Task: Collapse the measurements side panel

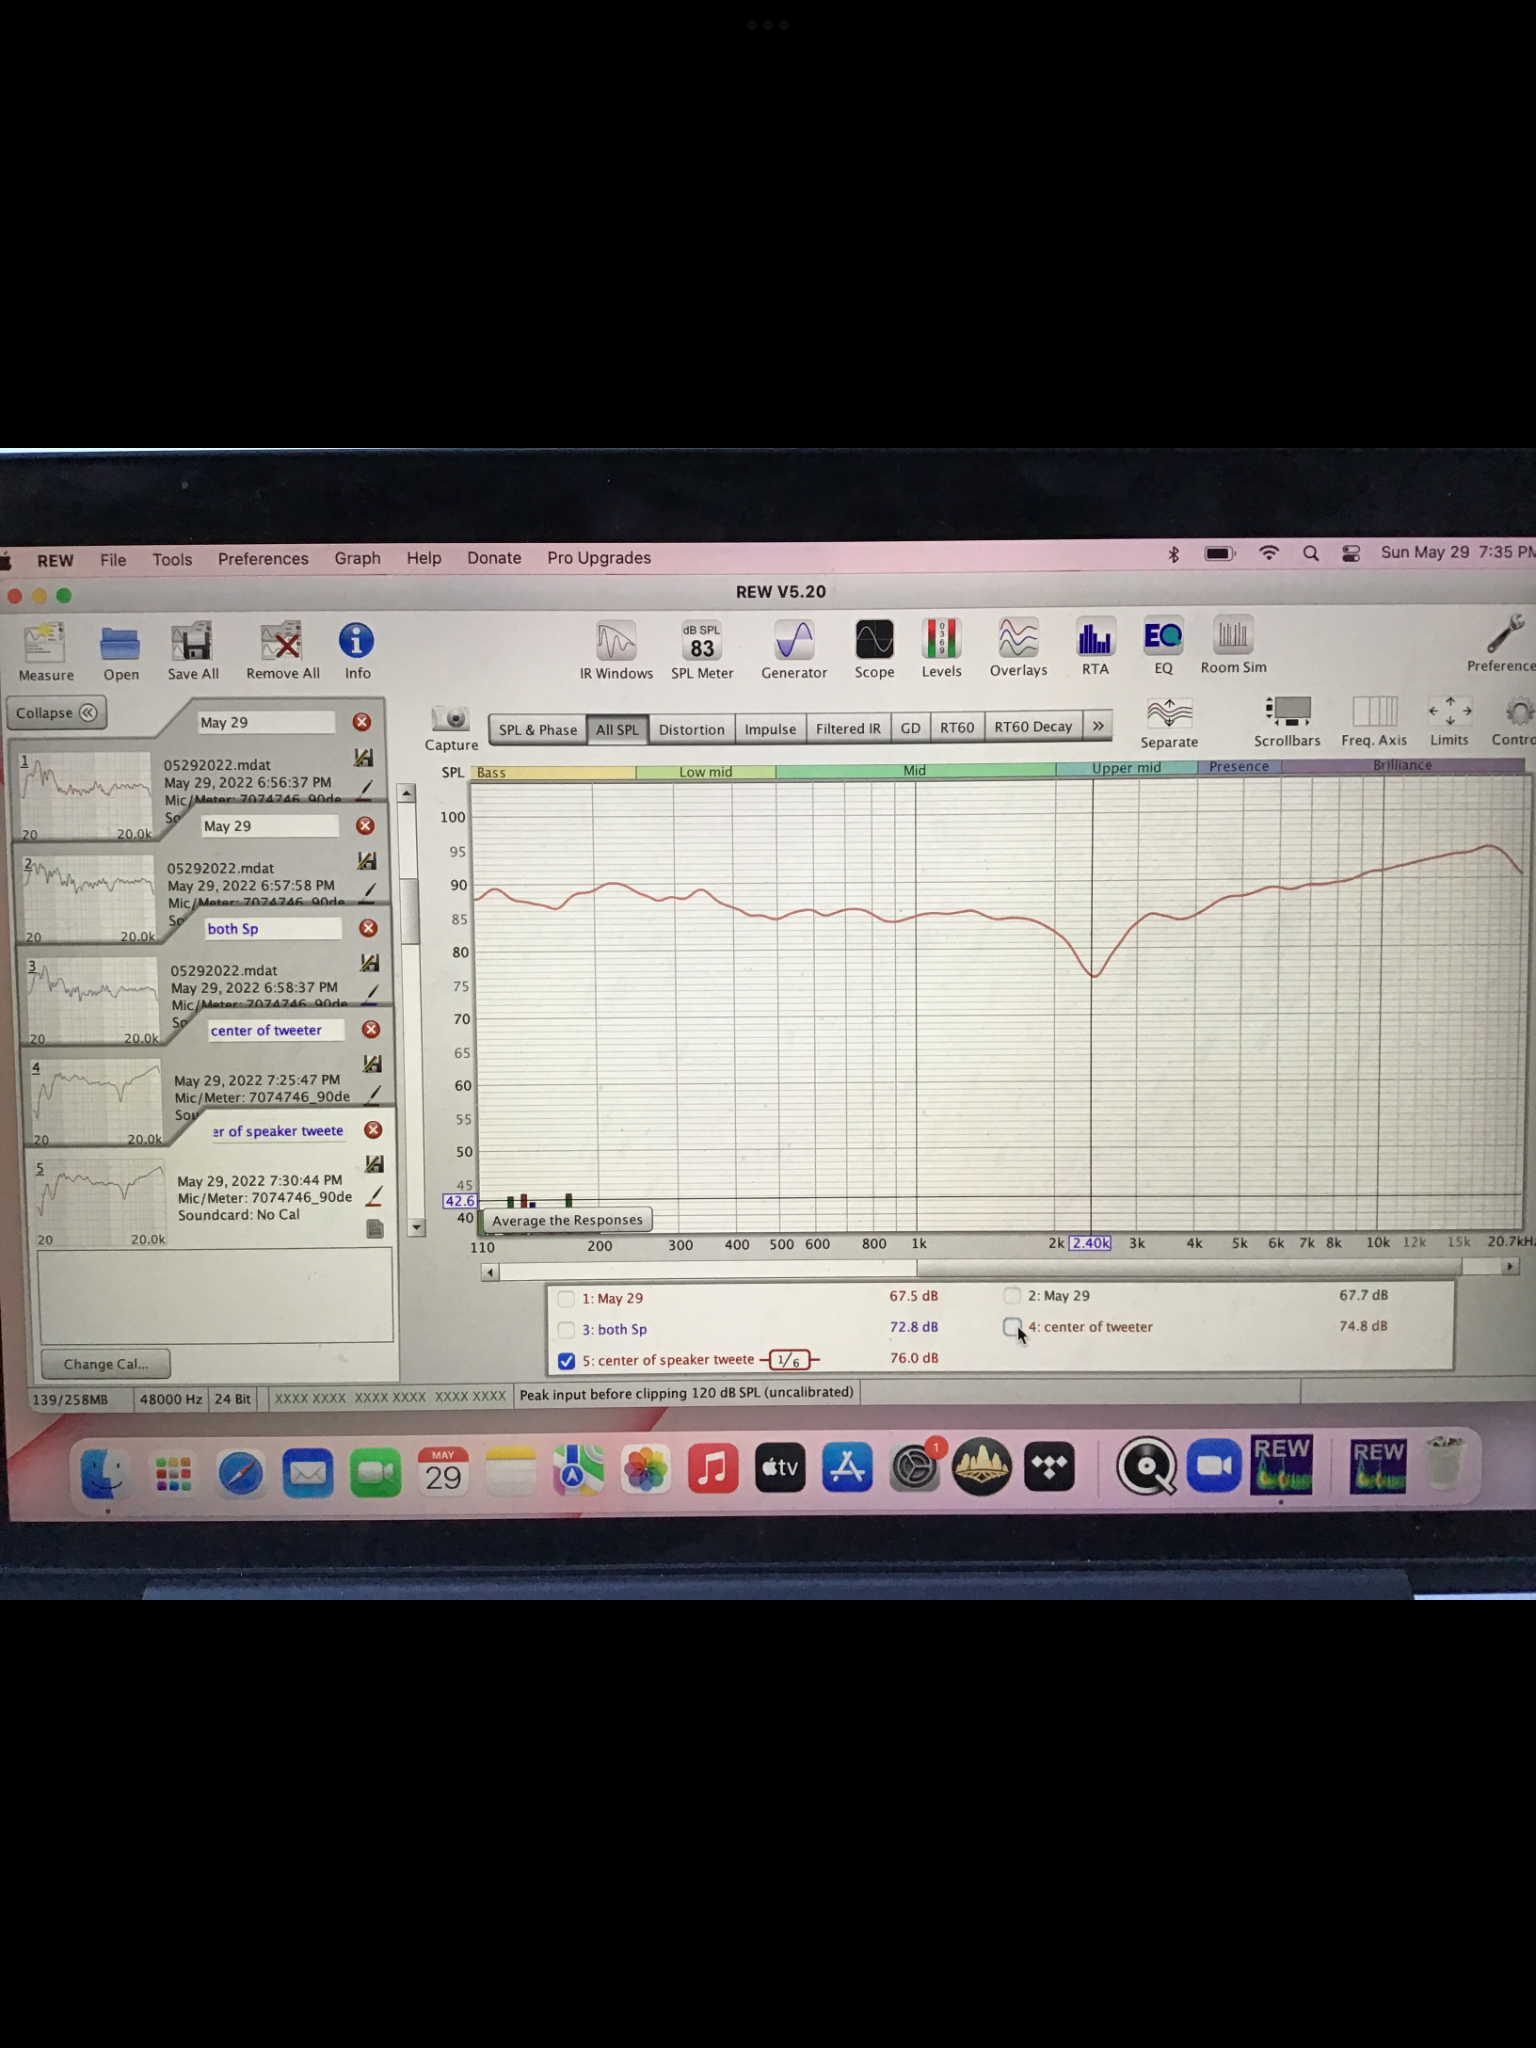Action: point(55,713)
